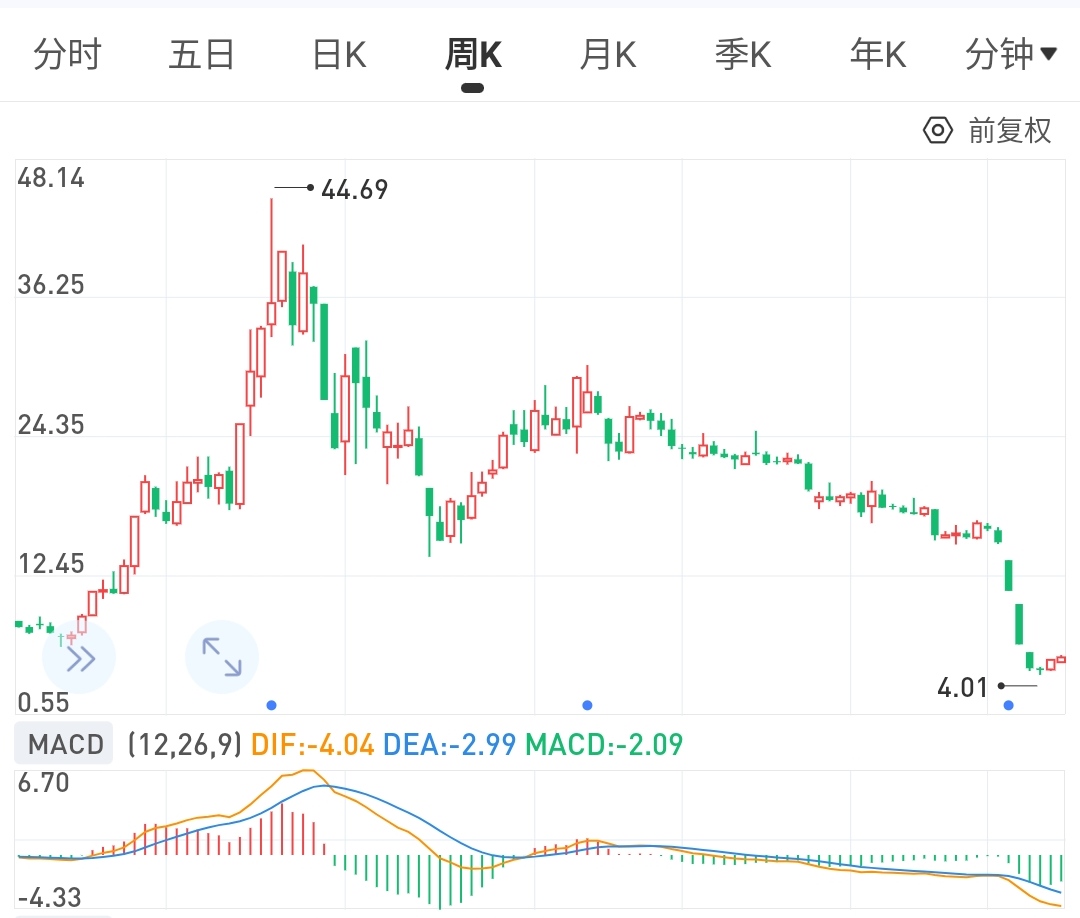Click the 44.69 peak price marker

click(354, 188)
